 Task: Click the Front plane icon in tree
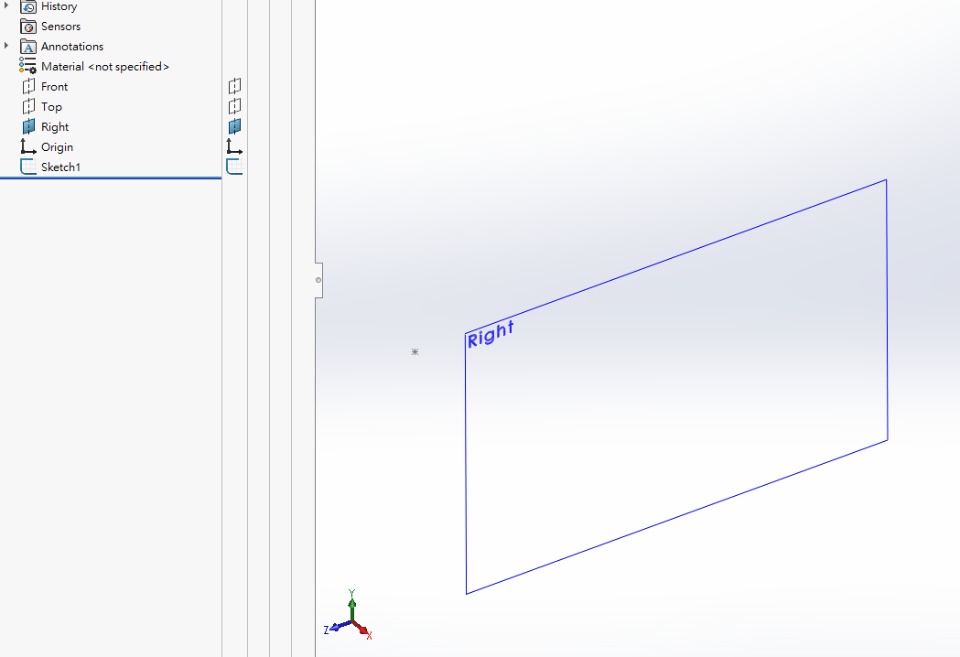pyautogui.click(x=28, y=86)
